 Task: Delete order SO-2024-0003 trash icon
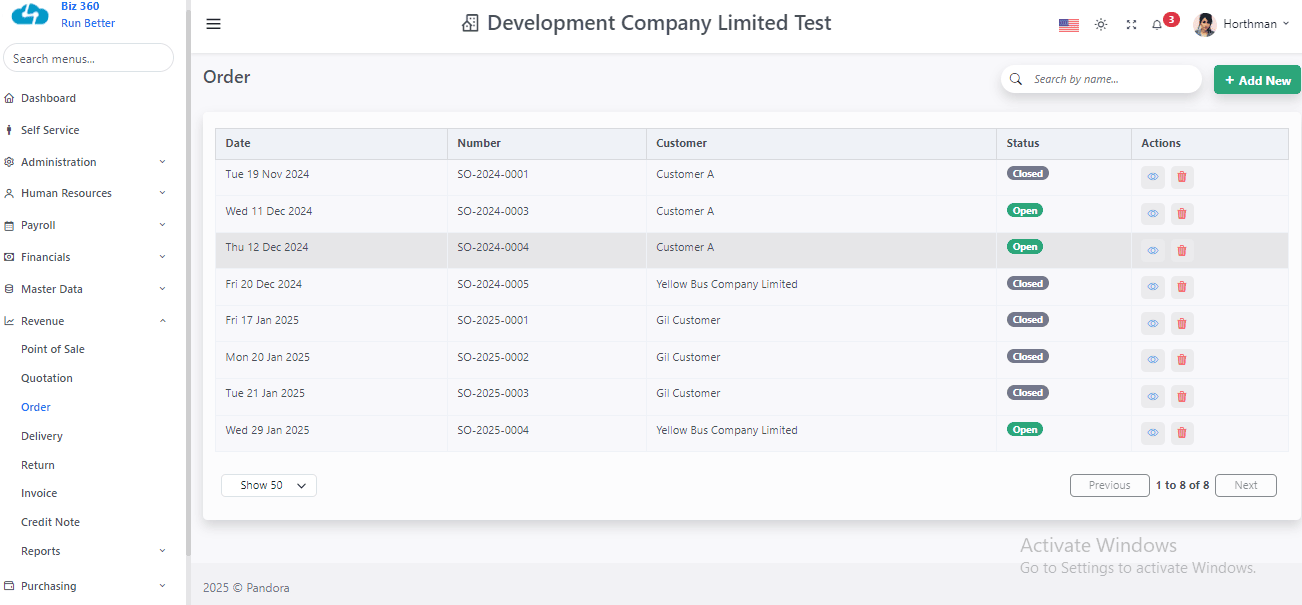coord(1182,214)
